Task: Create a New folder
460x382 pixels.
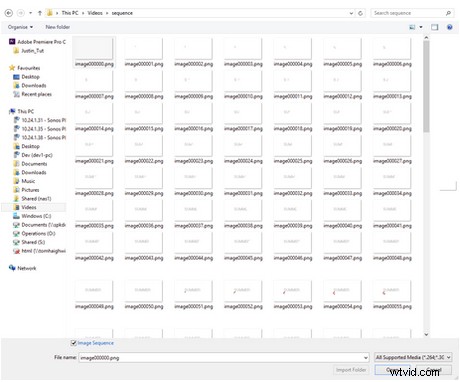Action: tap(58, 27)
